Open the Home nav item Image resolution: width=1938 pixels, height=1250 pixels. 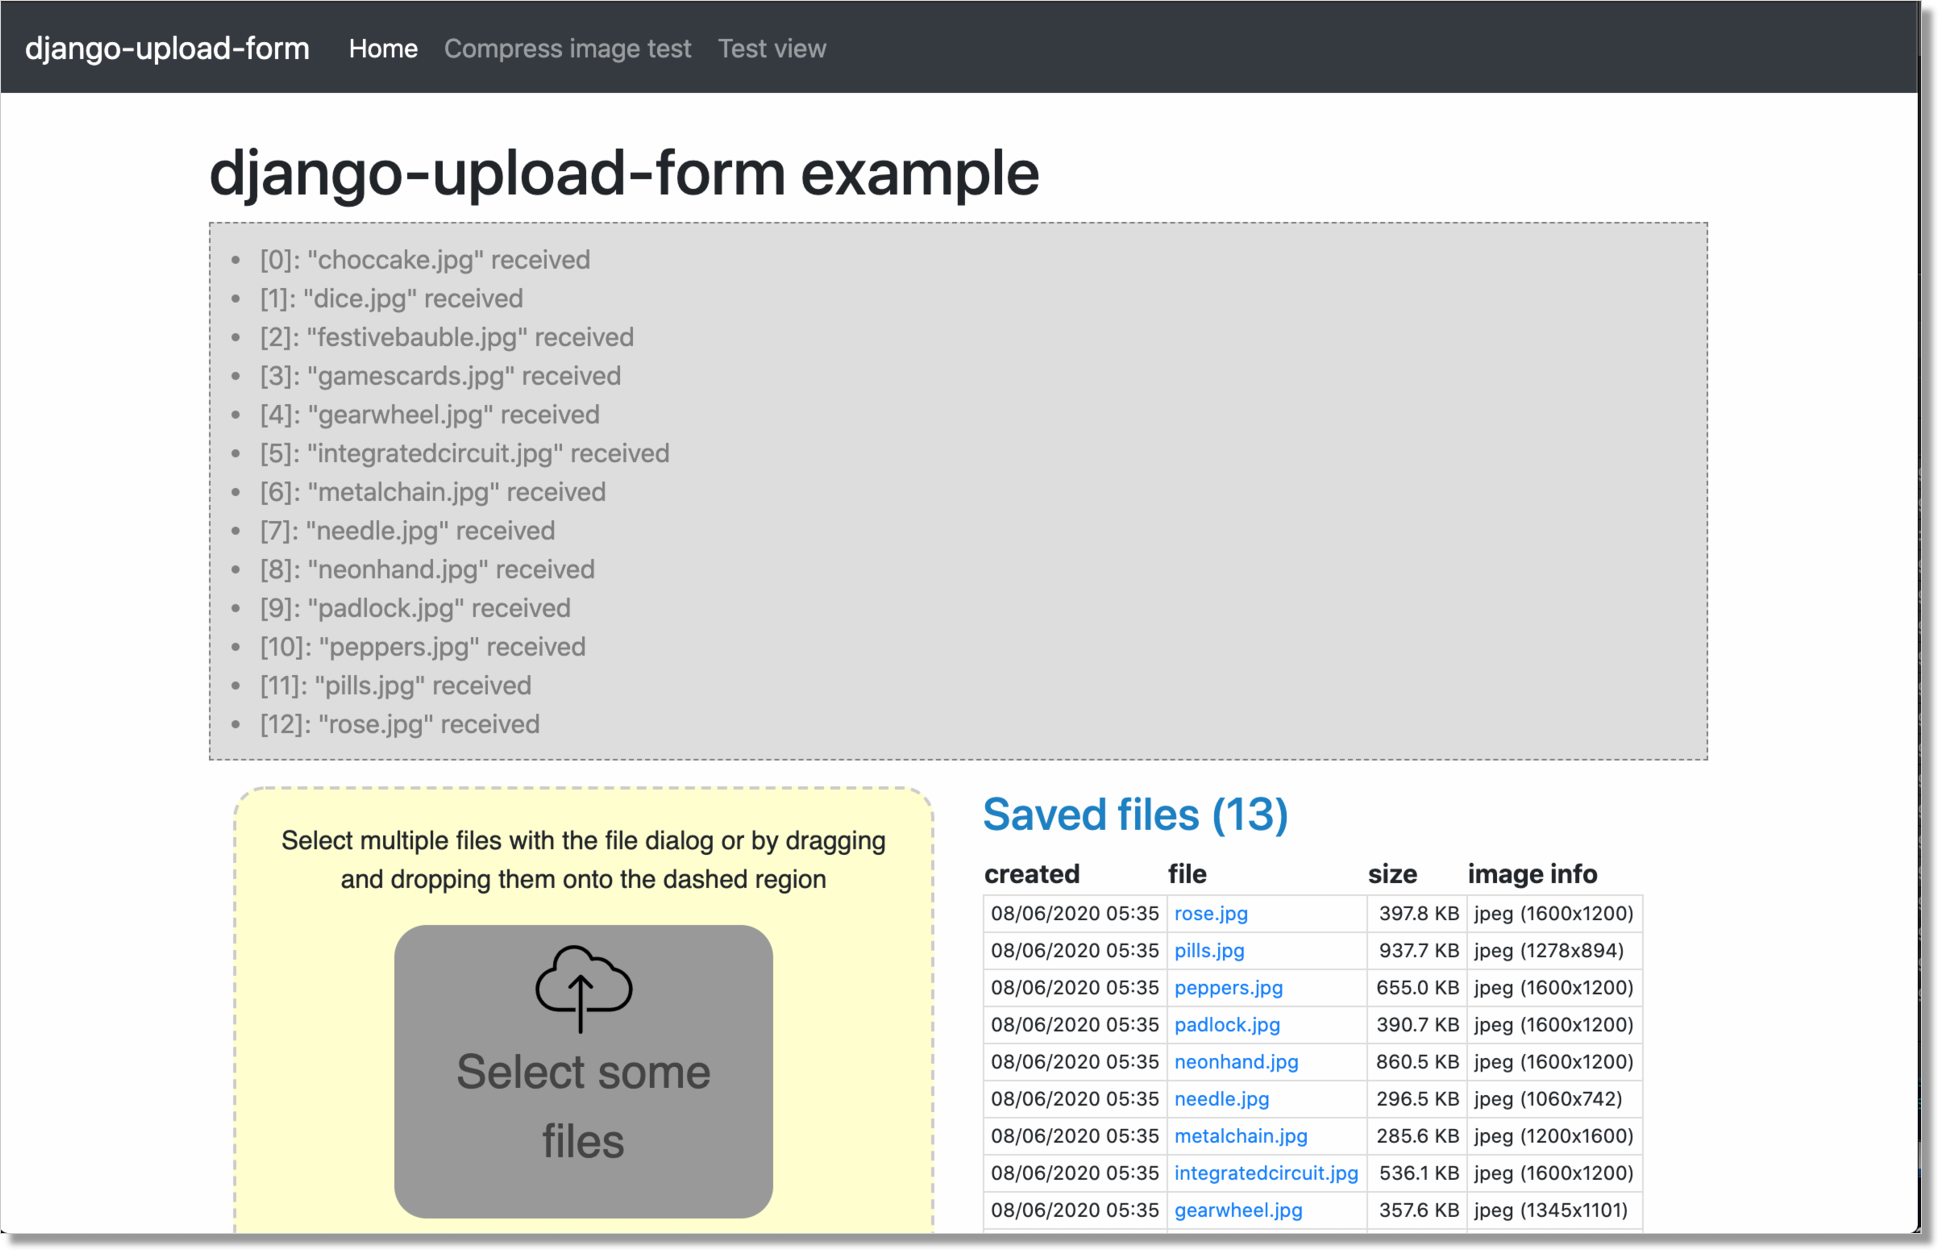coord(383,49)
